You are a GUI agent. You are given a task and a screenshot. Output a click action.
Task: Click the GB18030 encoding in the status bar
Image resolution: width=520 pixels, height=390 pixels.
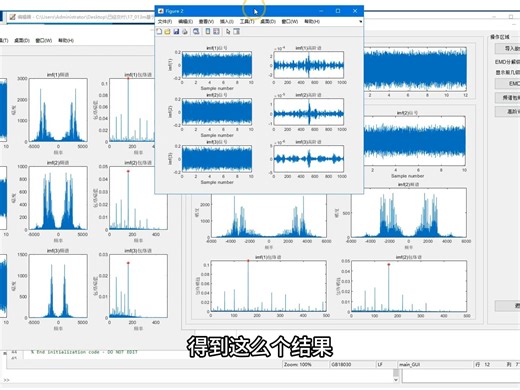[x=341, y=364]
